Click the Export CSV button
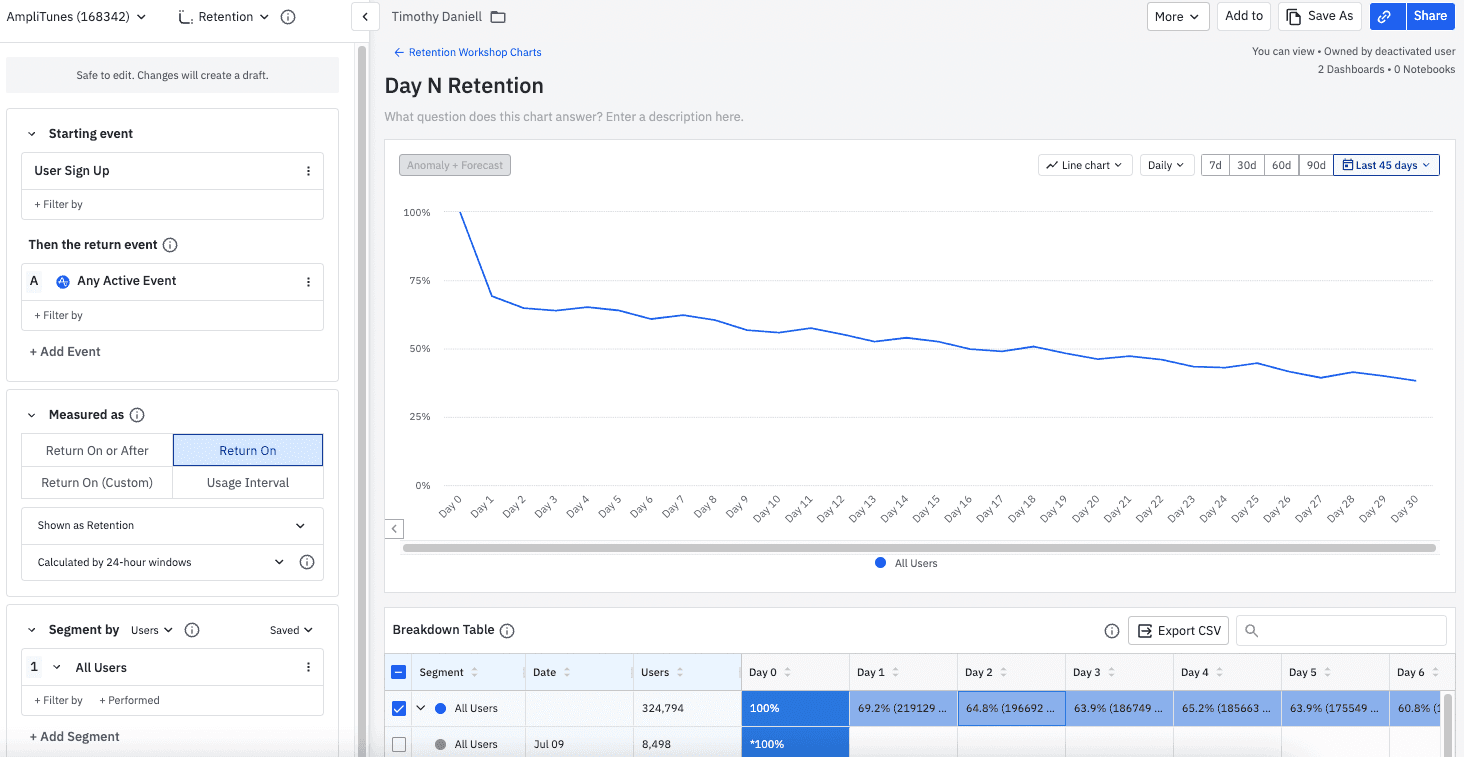 coord(1178,630)
